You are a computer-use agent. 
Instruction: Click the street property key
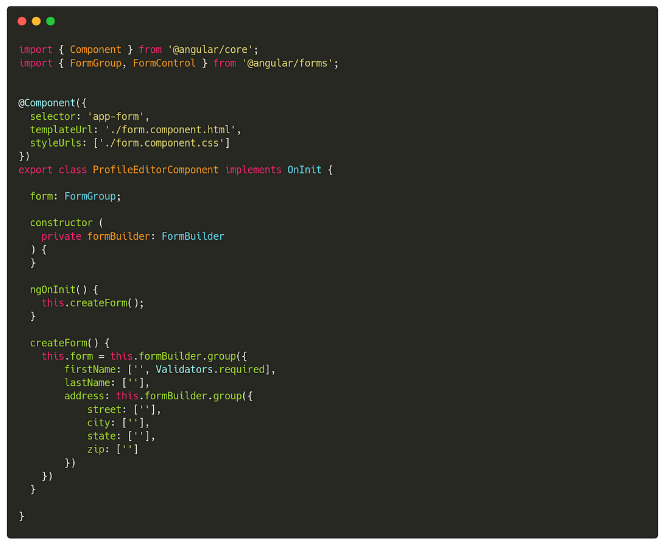[106, 410]
